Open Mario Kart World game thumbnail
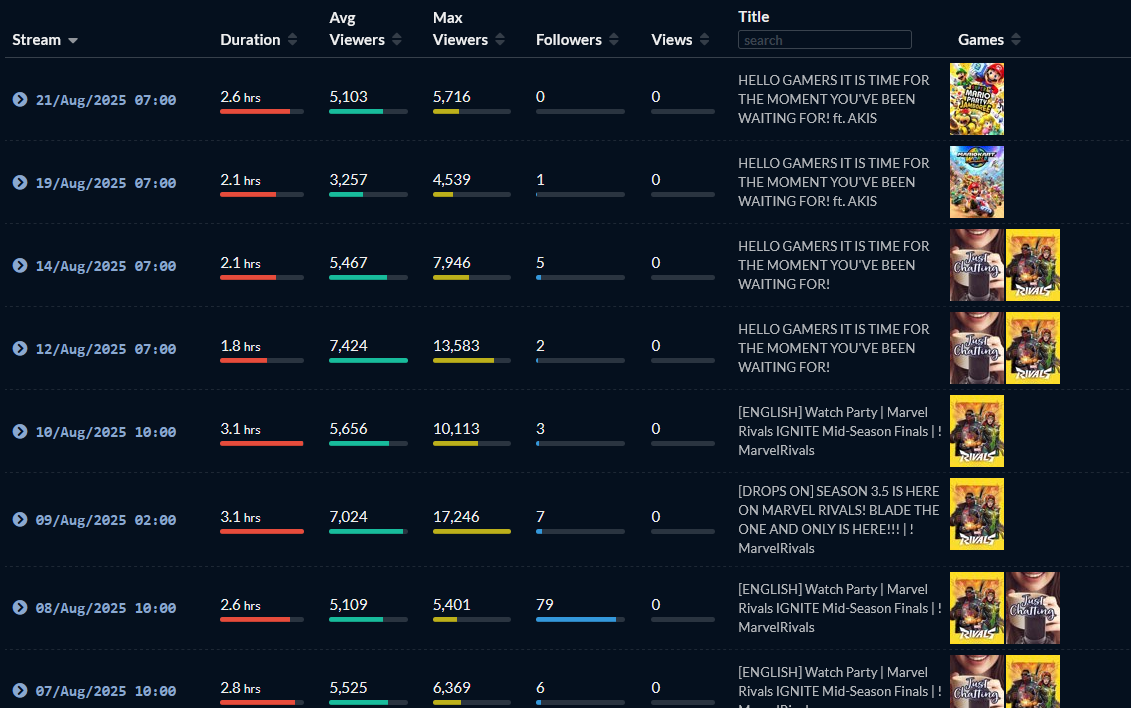The width and height of the screenshot is (1131, 708). 976,182
